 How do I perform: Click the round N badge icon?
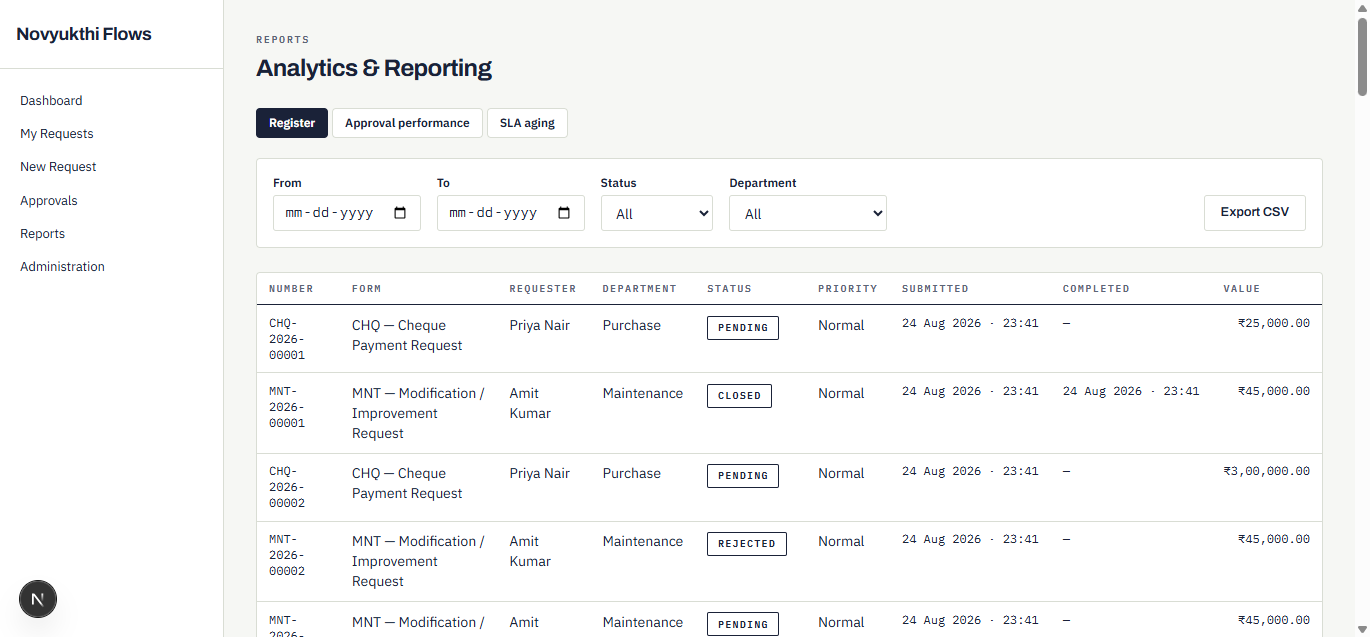(x=38, y=599)
